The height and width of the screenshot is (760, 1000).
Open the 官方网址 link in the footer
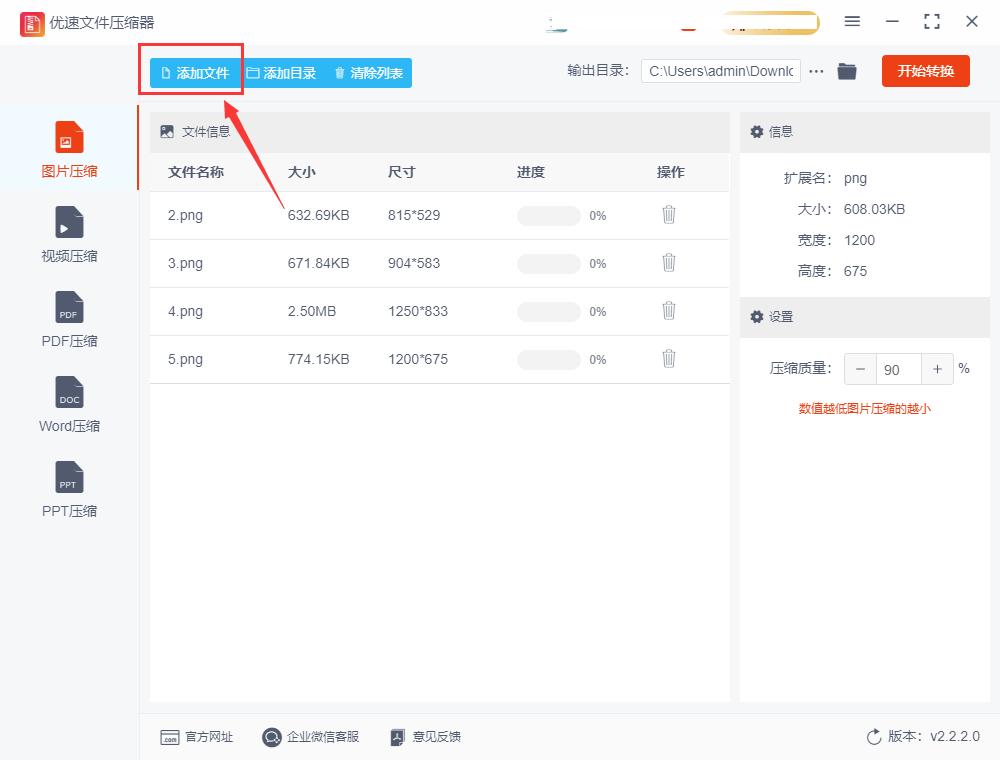197,737
